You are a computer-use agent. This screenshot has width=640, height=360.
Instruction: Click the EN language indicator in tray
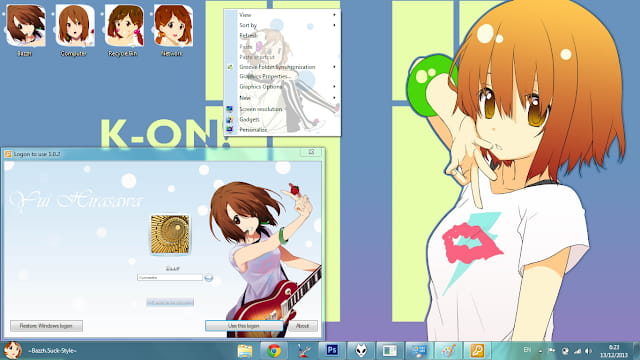click(527, 350)
